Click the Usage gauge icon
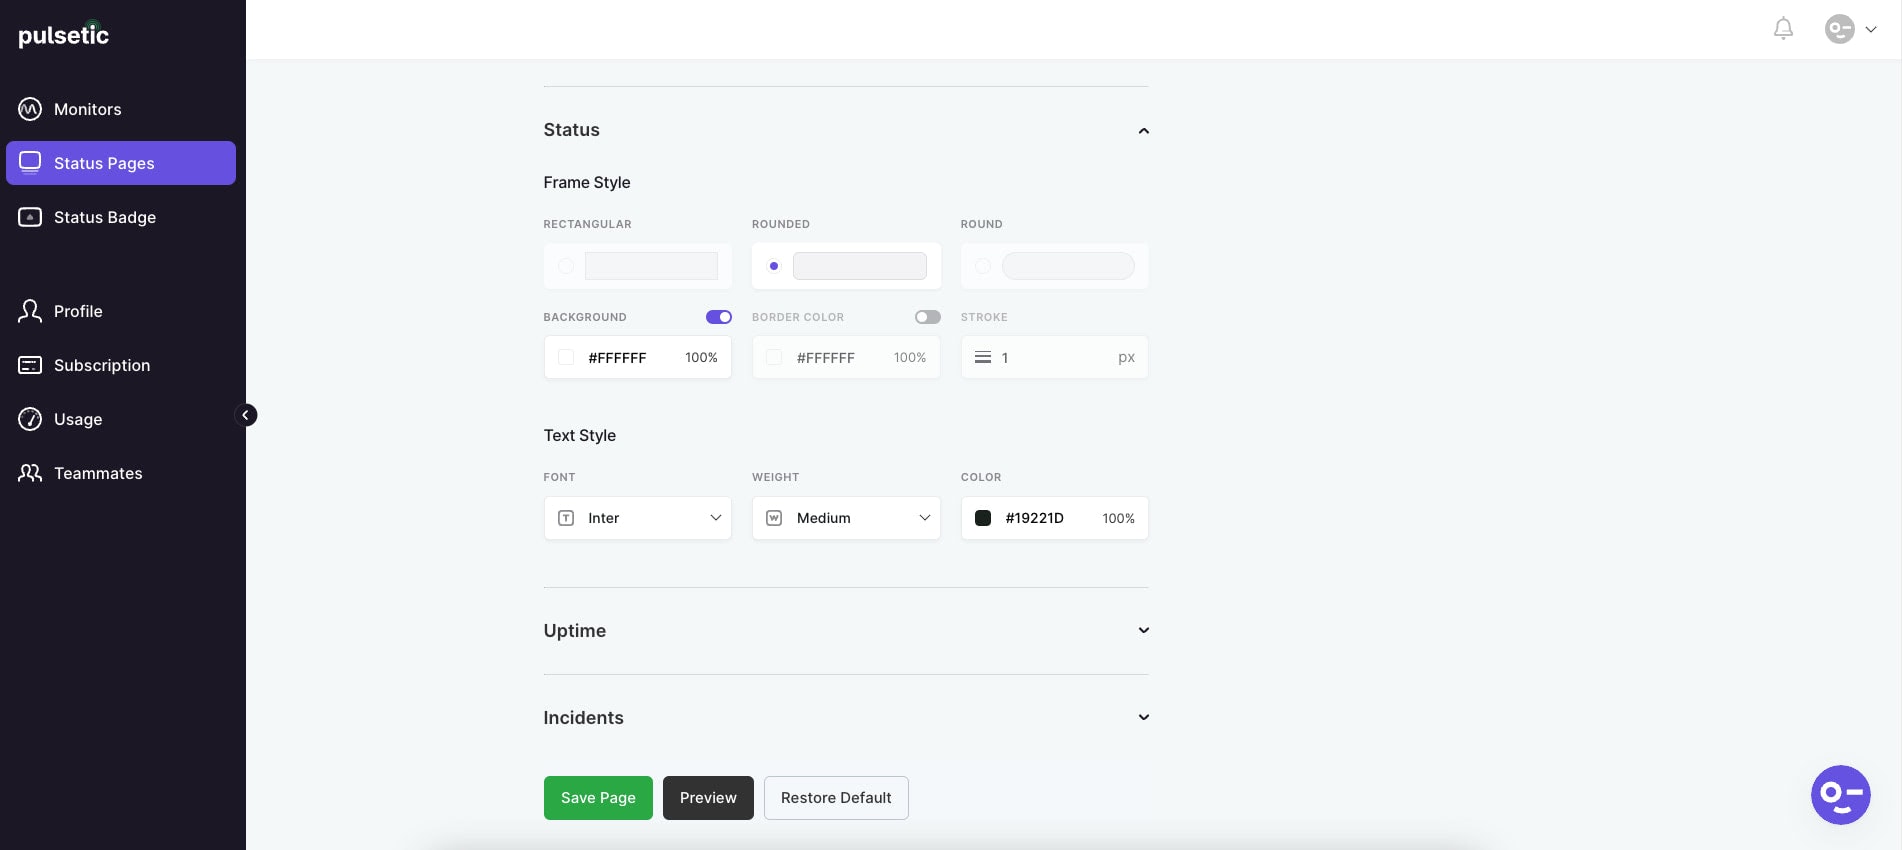Viewport: 1902px width, 850px height. pyautogui.click(x=30, y=419)
